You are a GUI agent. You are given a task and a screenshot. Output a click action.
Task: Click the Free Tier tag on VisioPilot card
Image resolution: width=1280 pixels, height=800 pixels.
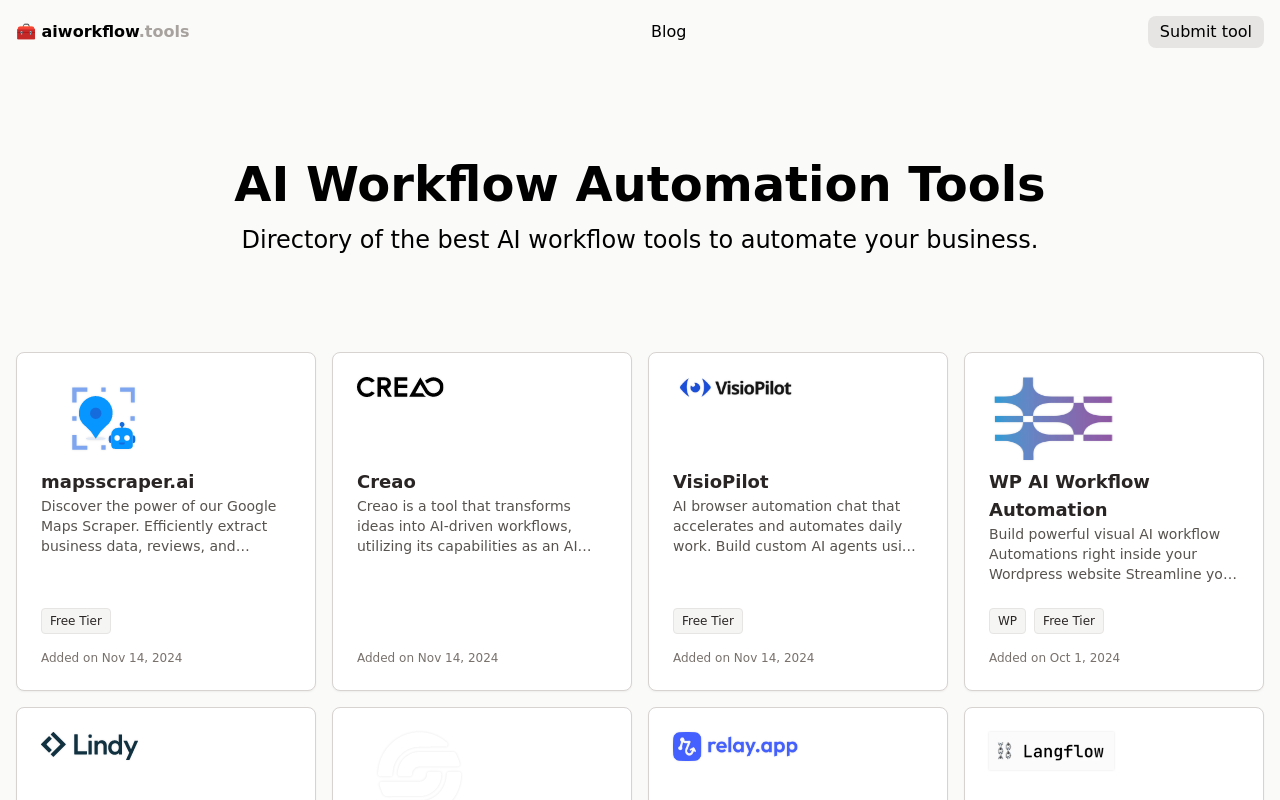tap(708, 621)
